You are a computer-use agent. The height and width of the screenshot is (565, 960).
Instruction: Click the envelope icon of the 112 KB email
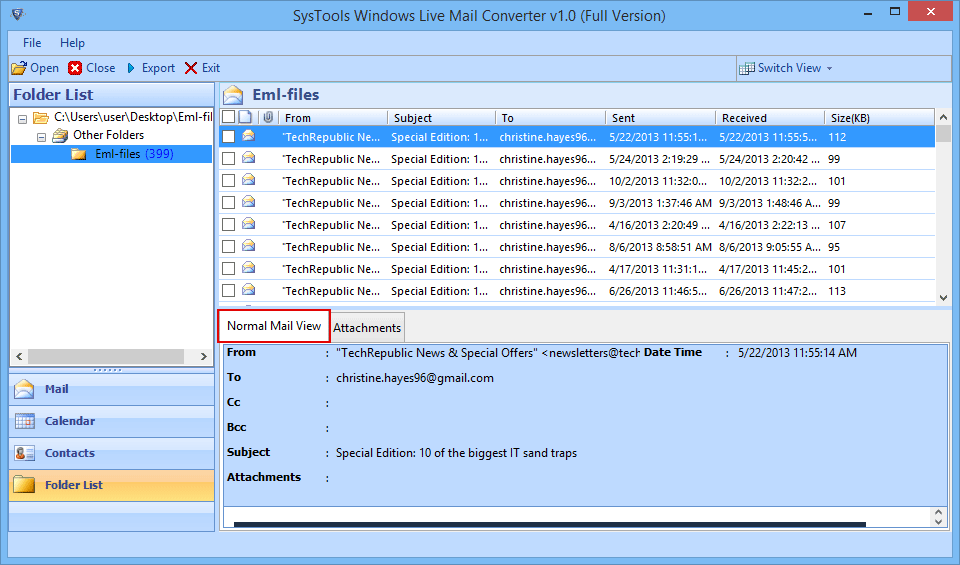tap(249, 136)
